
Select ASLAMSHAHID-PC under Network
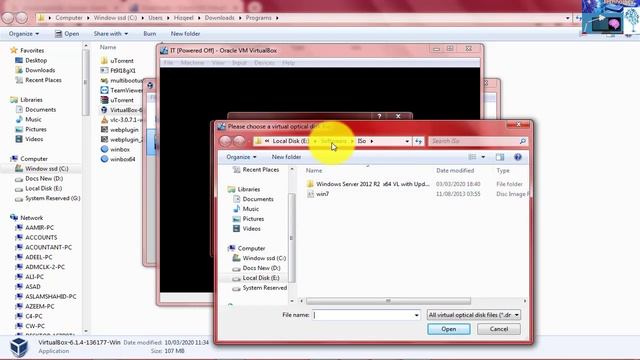pyautogui.click(x=45, y=296)
